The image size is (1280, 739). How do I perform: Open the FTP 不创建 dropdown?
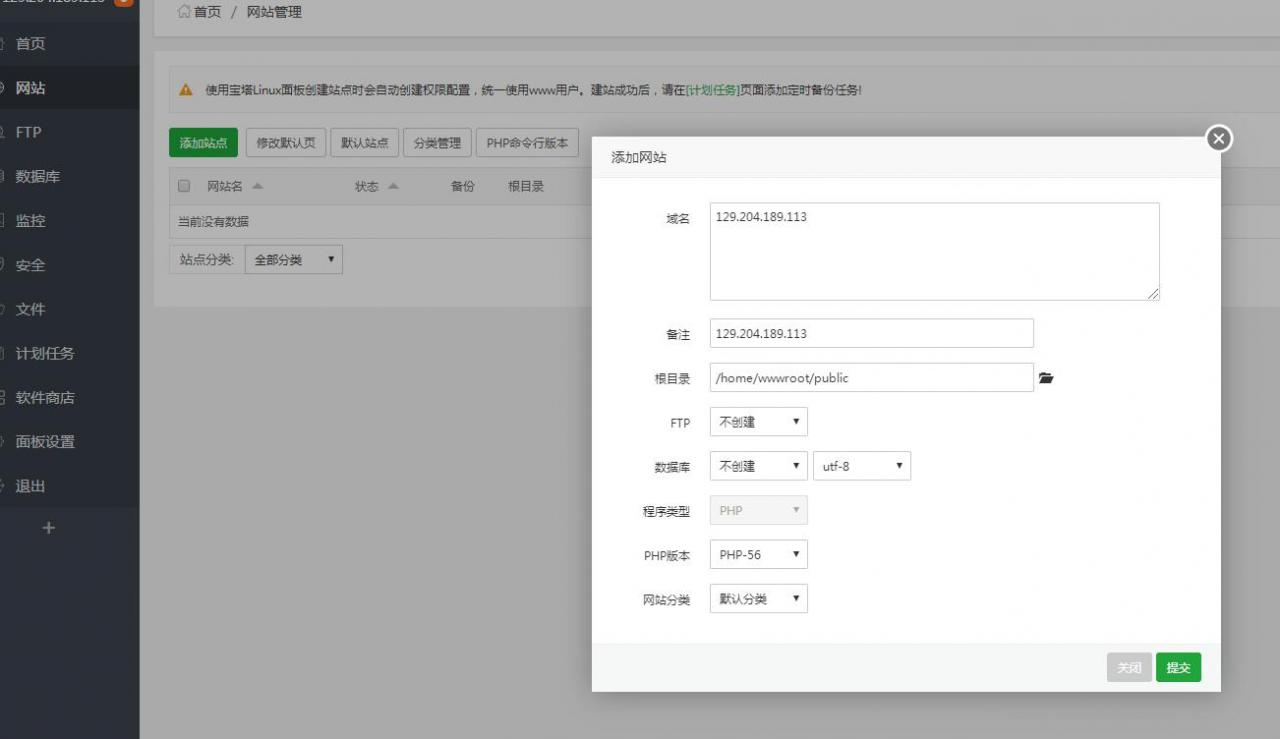758,422
